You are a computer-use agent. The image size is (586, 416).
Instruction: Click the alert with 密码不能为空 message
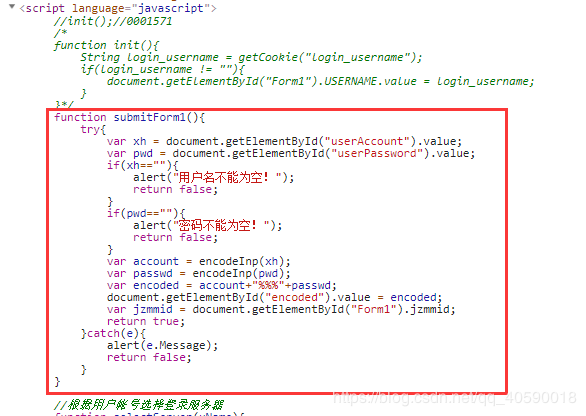pos(207,225)
